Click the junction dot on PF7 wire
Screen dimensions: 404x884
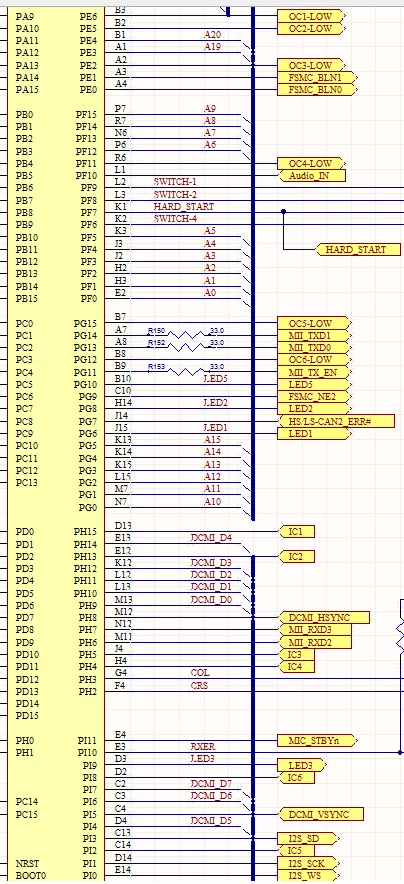(283, 212)
